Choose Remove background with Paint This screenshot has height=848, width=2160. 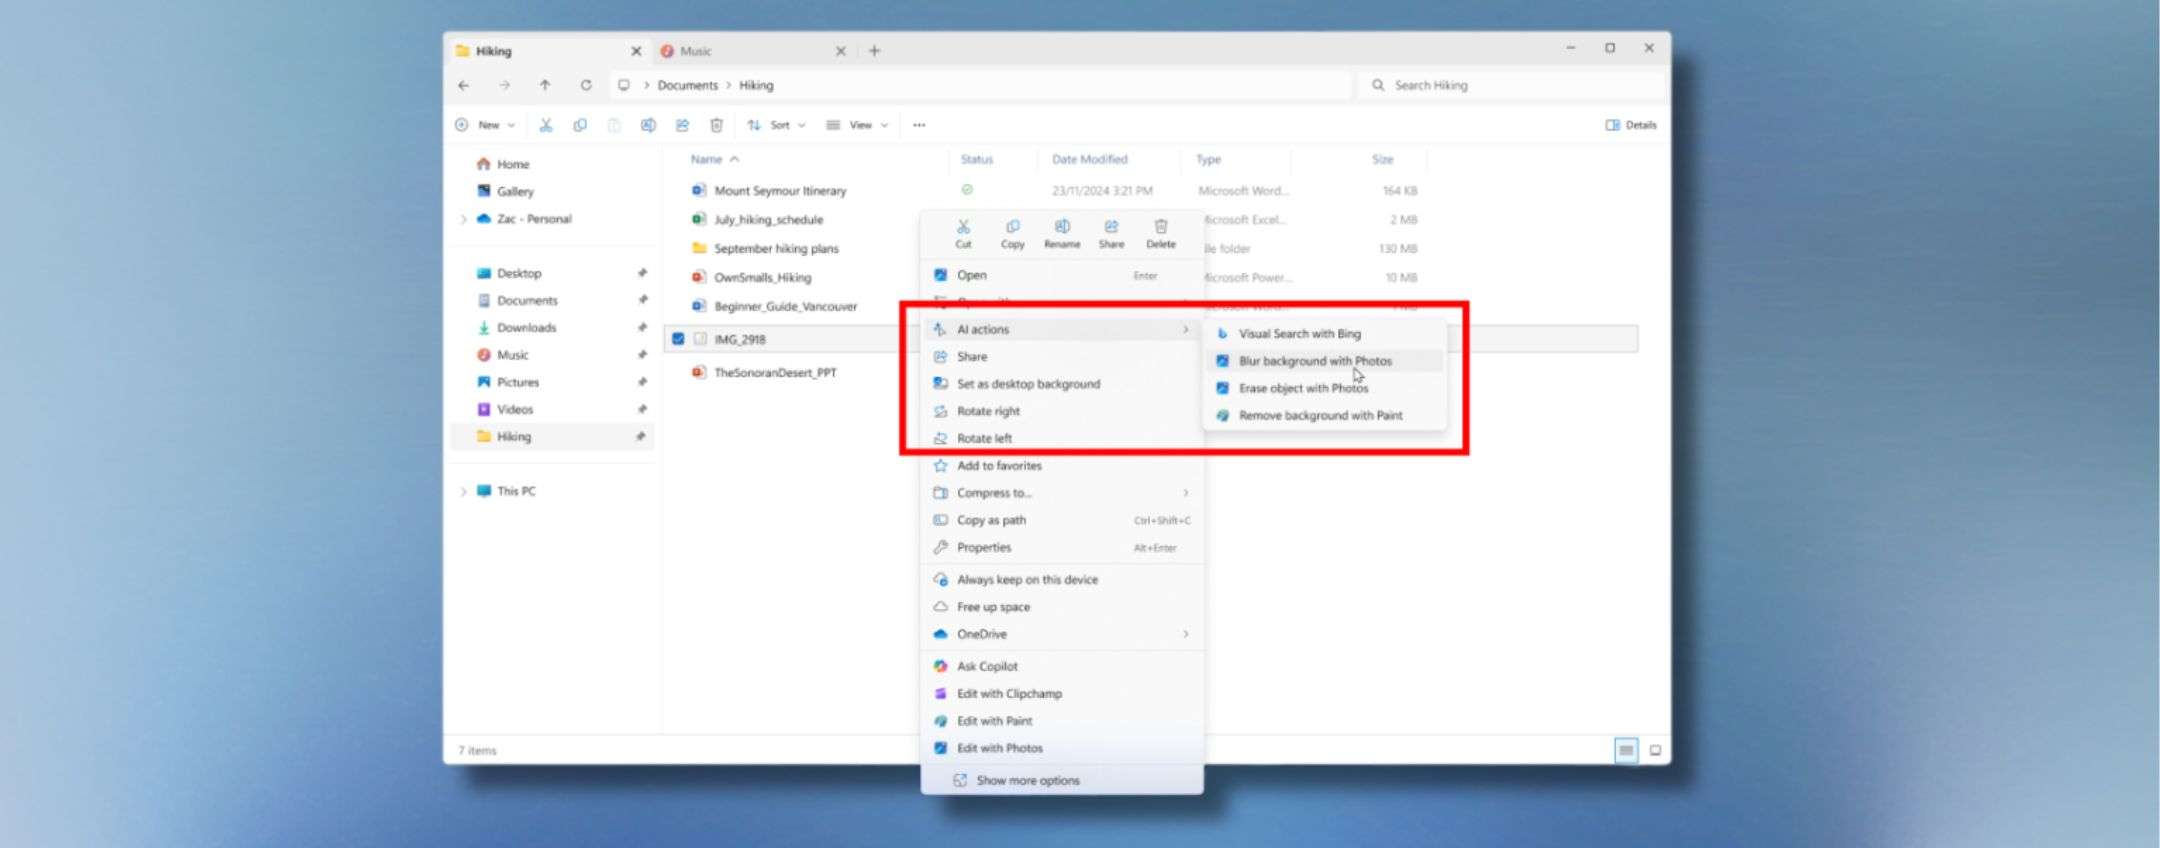click(x=1319, y=415)
